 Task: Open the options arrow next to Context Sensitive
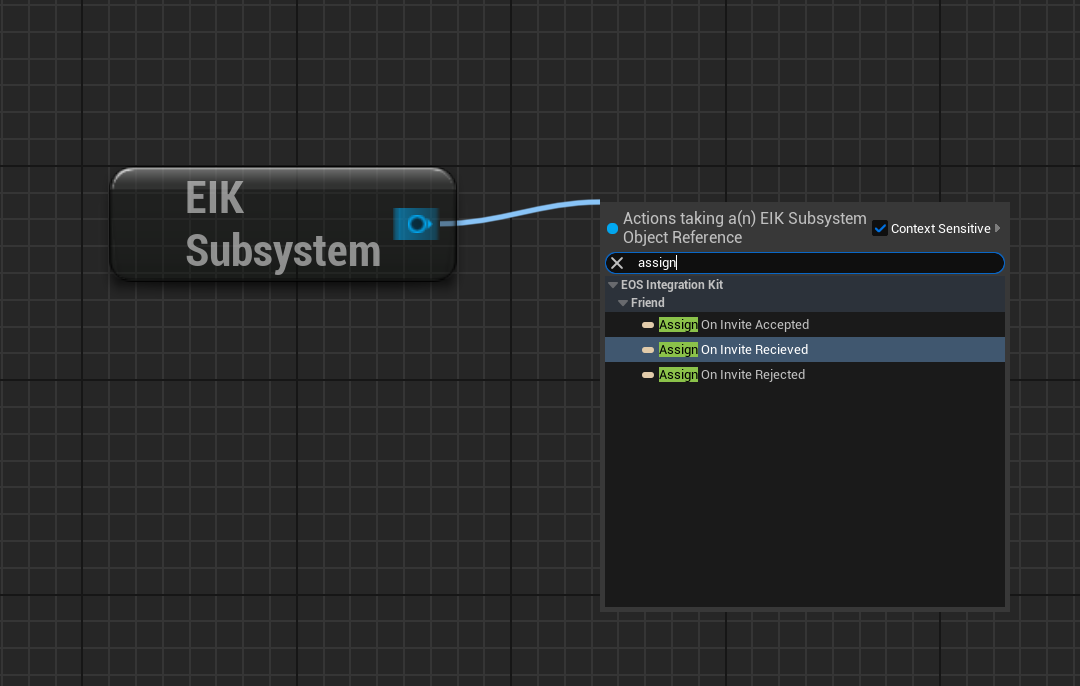[x=997, y=229]
